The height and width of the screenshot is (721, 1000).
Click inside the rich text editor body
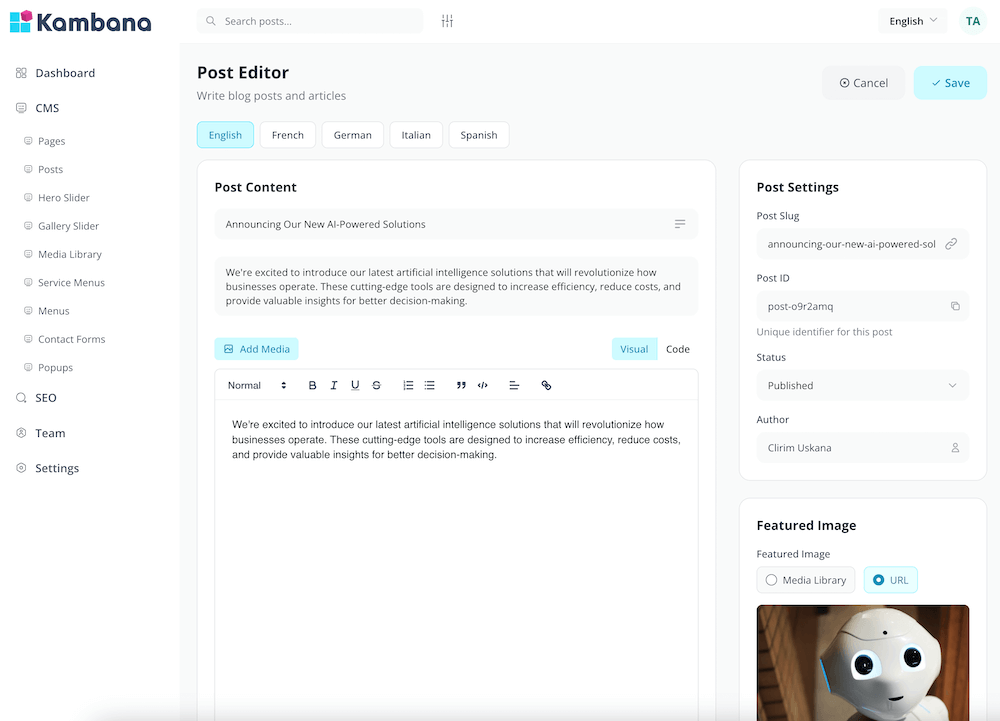click(457, 561)
